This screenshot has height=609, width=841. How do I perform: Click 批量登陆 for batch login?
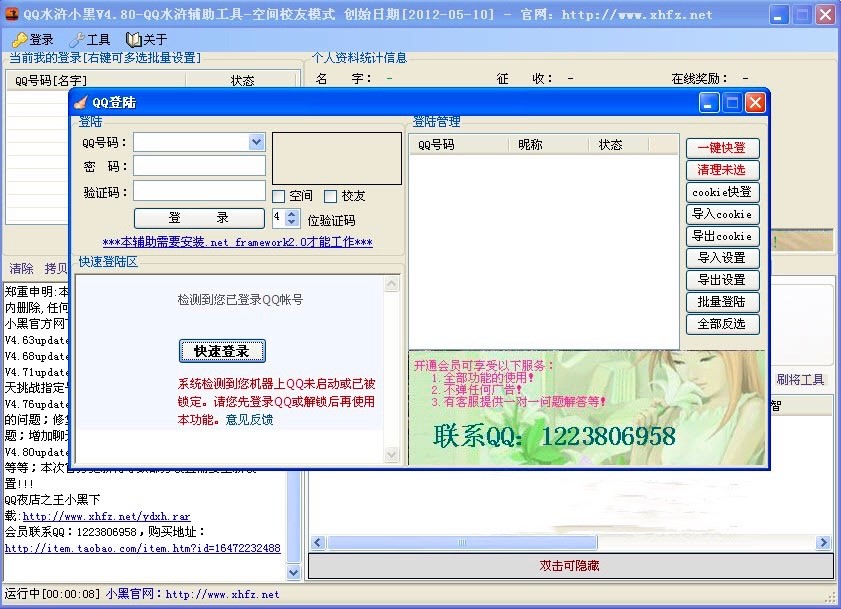pyautogui.click(x=722, y=302)
